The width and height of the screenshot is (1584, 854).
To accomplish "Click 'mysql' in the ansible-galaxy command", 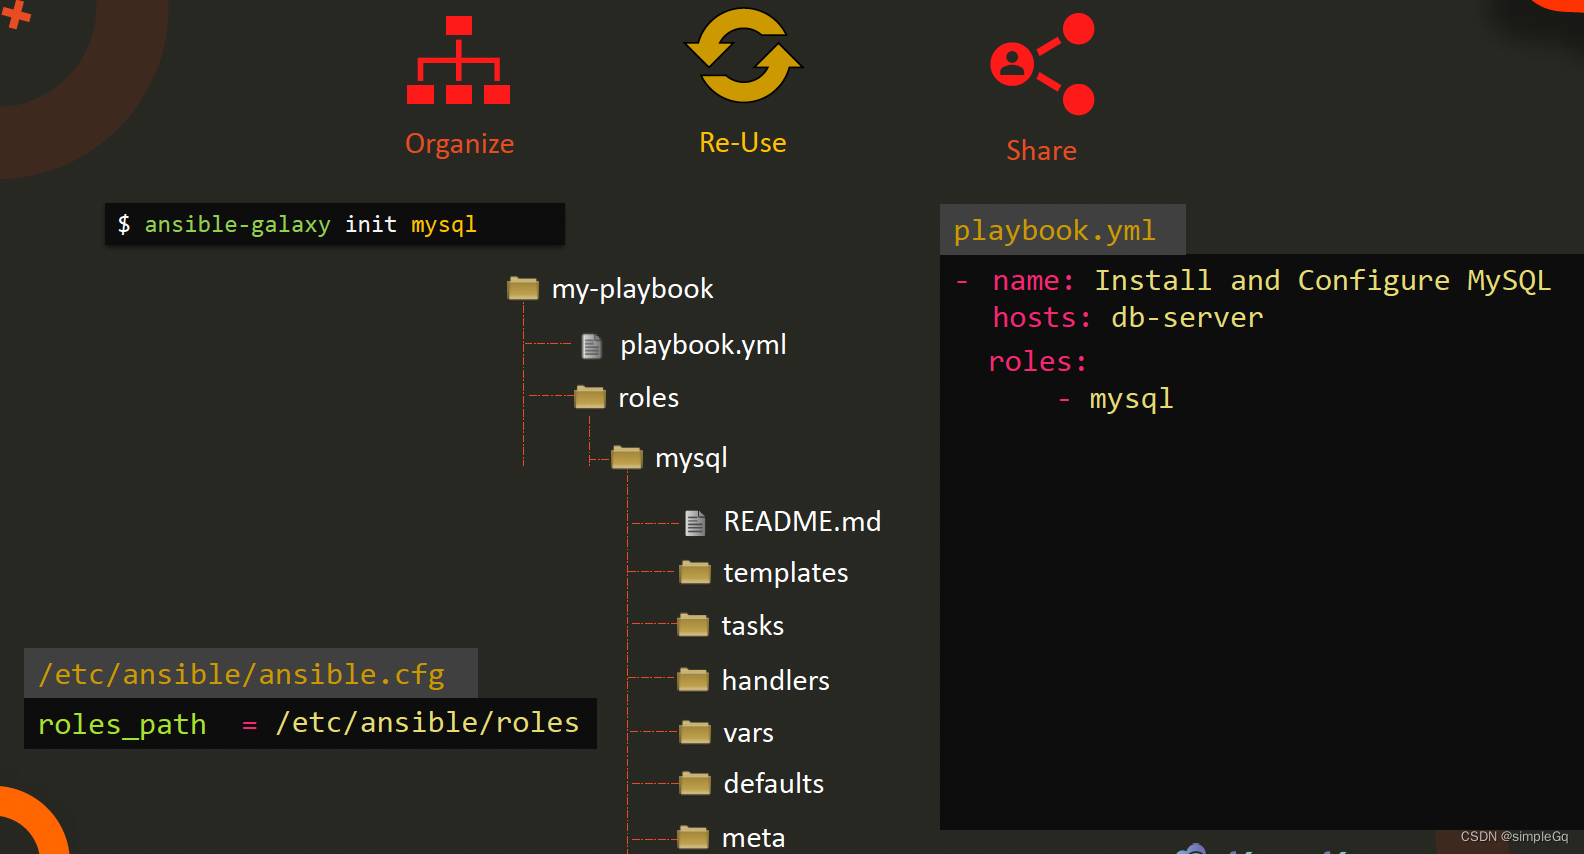I will [444, 226].
